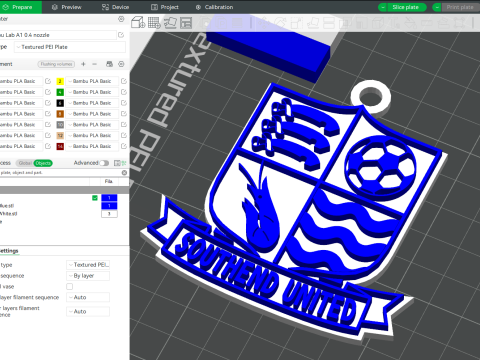The width and height of the screenshot is (480, 360).
Task: Click the Add model cube icon
Action: click(x=138, y=23)
